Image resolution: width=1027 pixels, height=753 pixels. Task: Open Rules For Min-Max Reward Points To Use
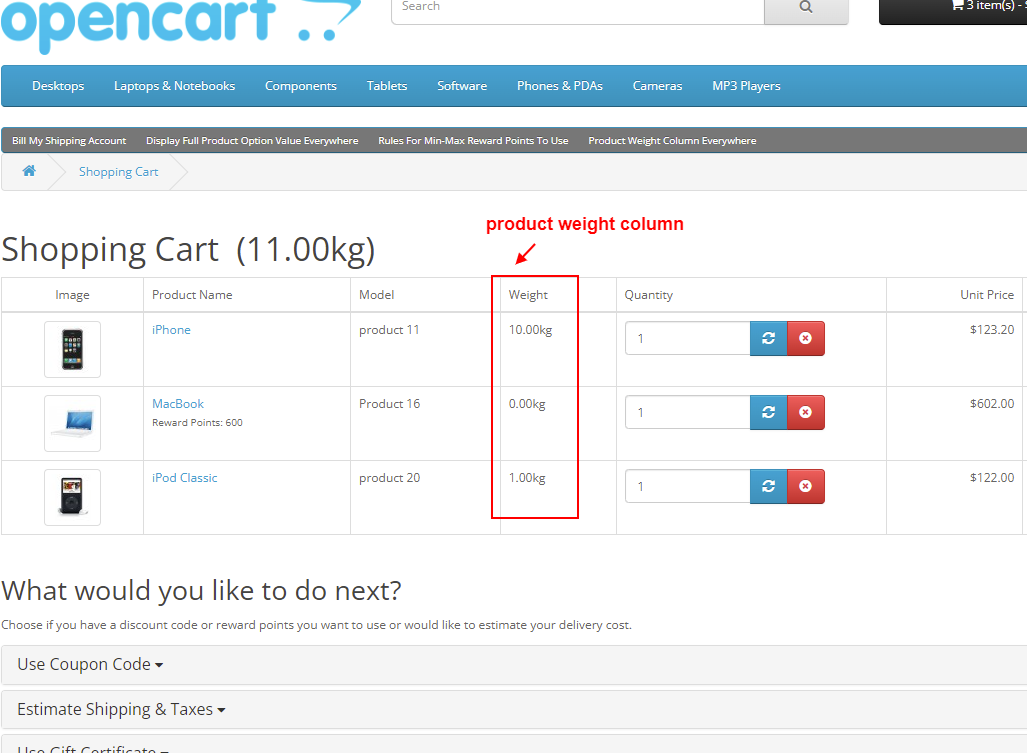473,141
